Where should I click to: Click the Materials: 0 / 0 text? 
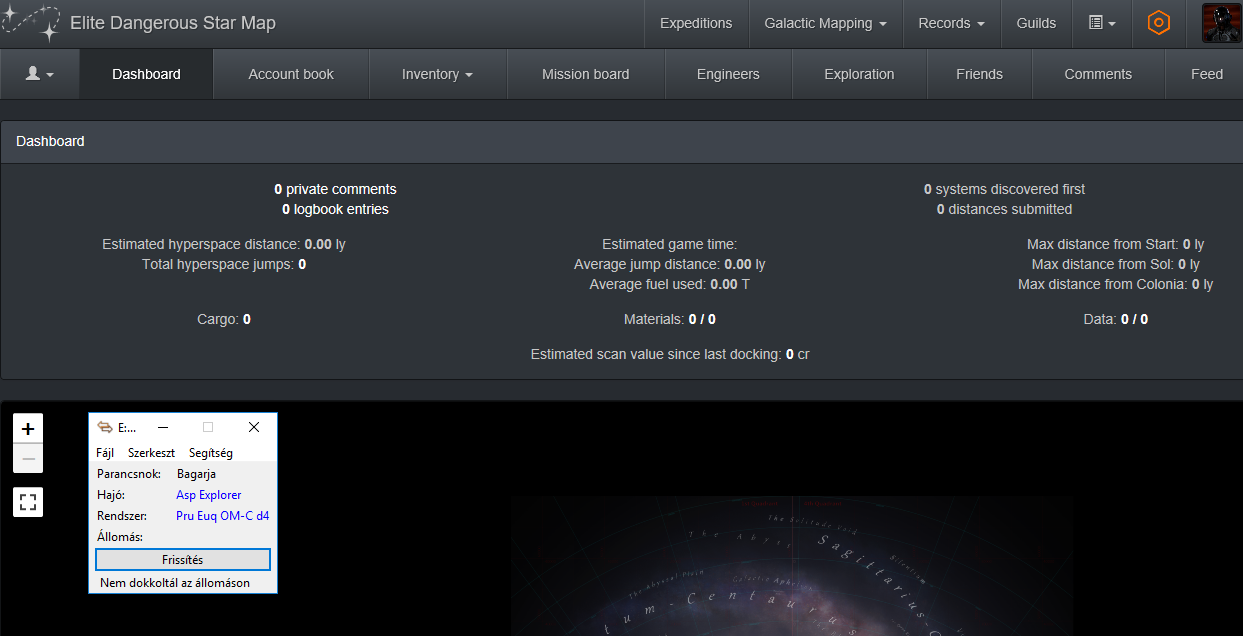tap(669, 319)
